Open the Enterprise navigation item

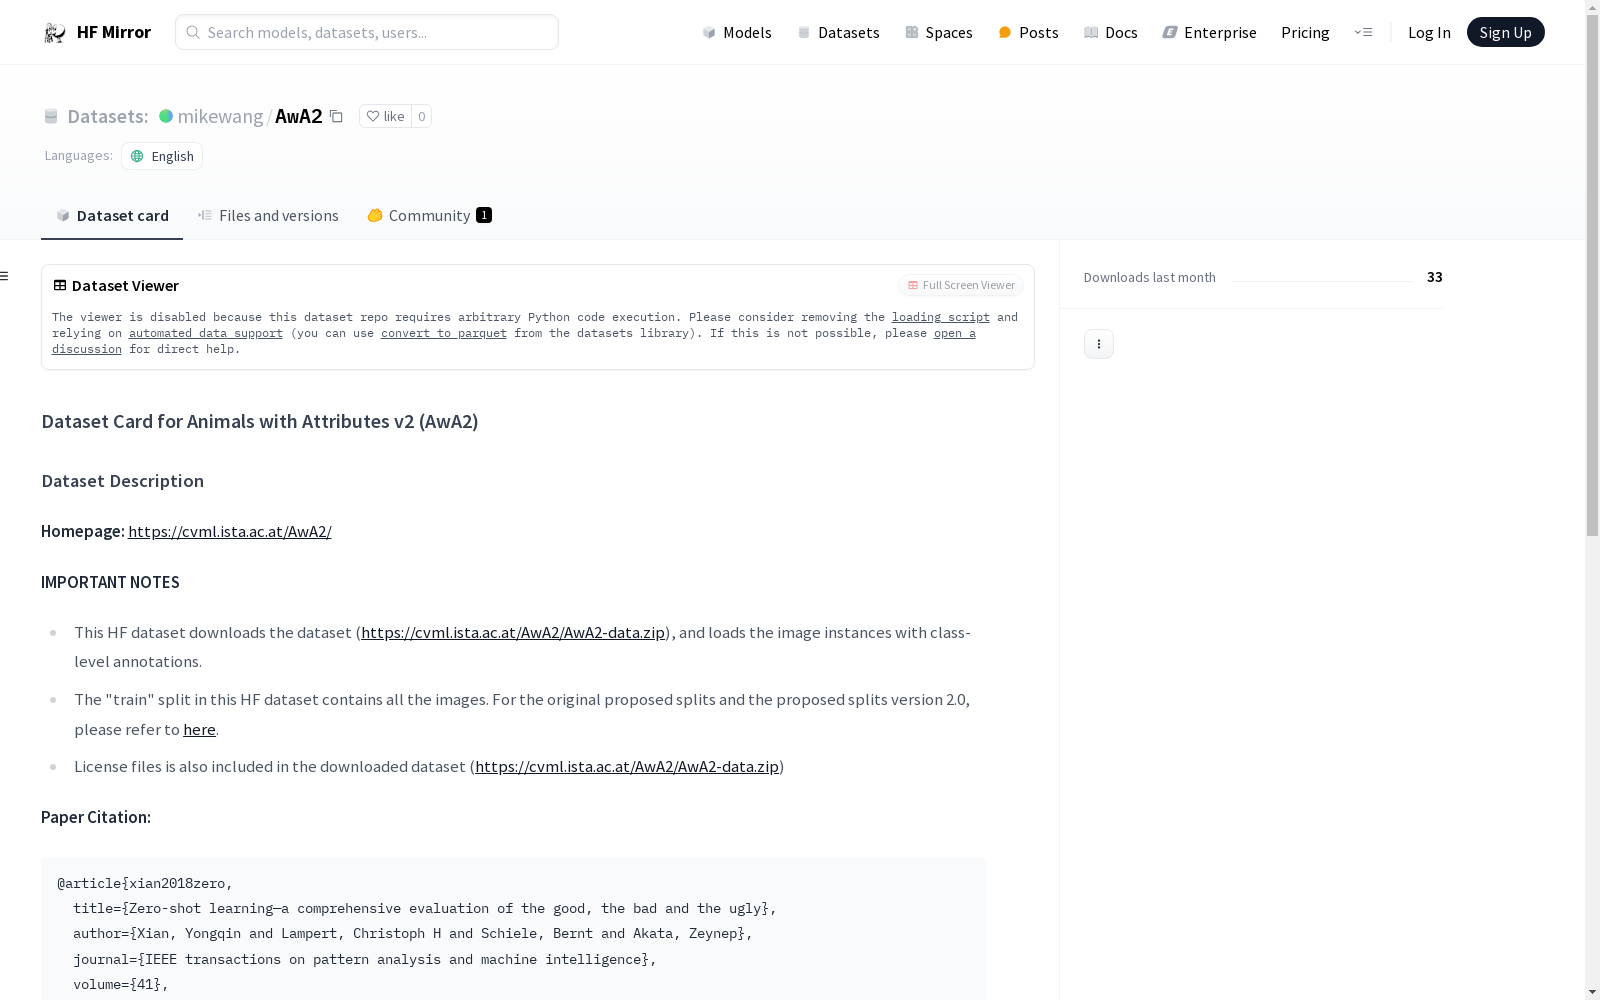(x=1209, y=32)
